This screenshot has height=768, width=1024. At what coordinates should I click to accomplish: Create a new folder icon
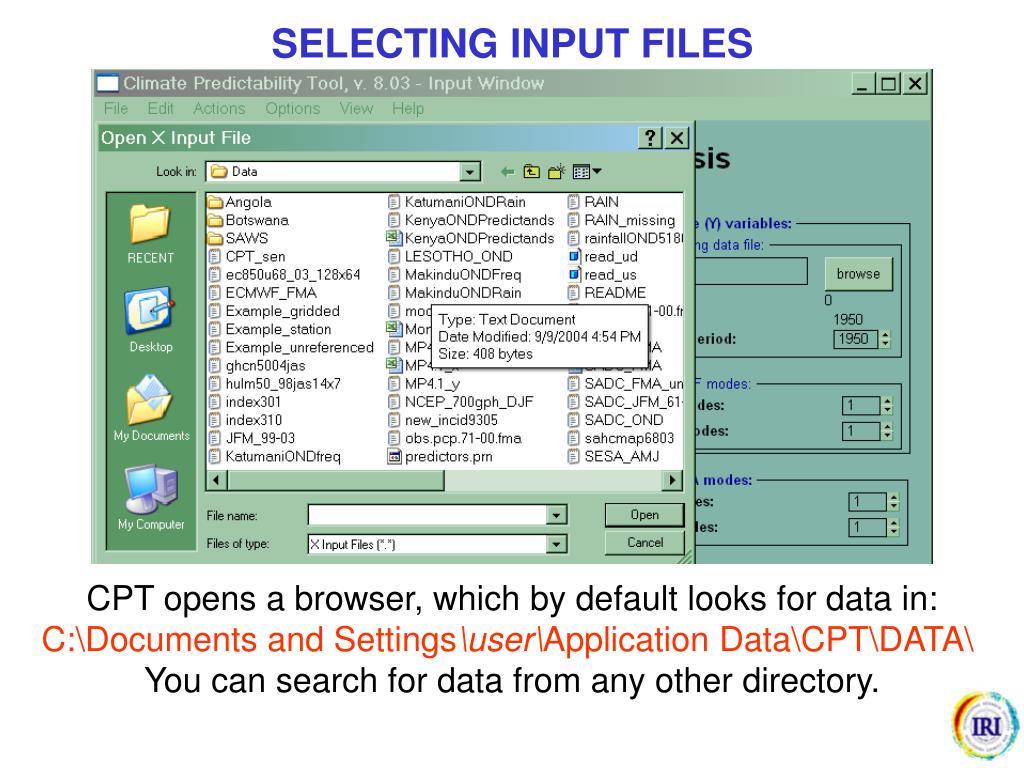[x=556, y=172]
